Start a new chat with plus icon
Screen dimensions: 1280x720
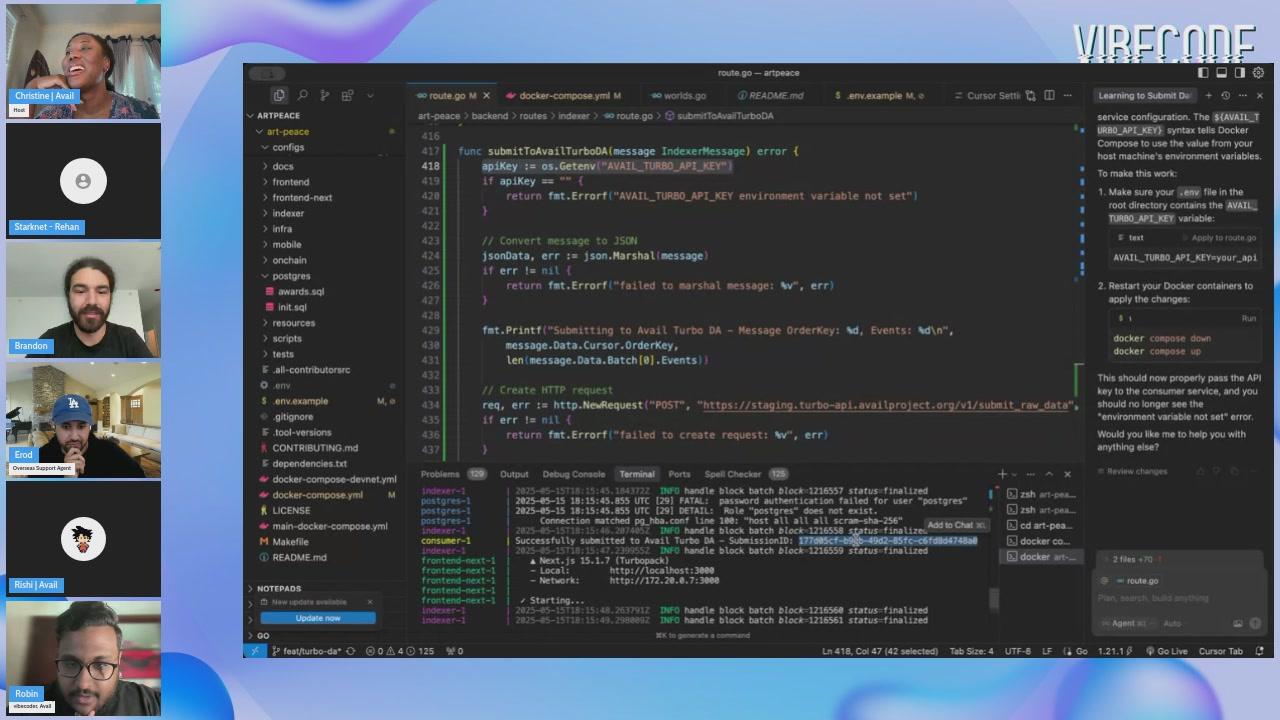coord(1208,96)
